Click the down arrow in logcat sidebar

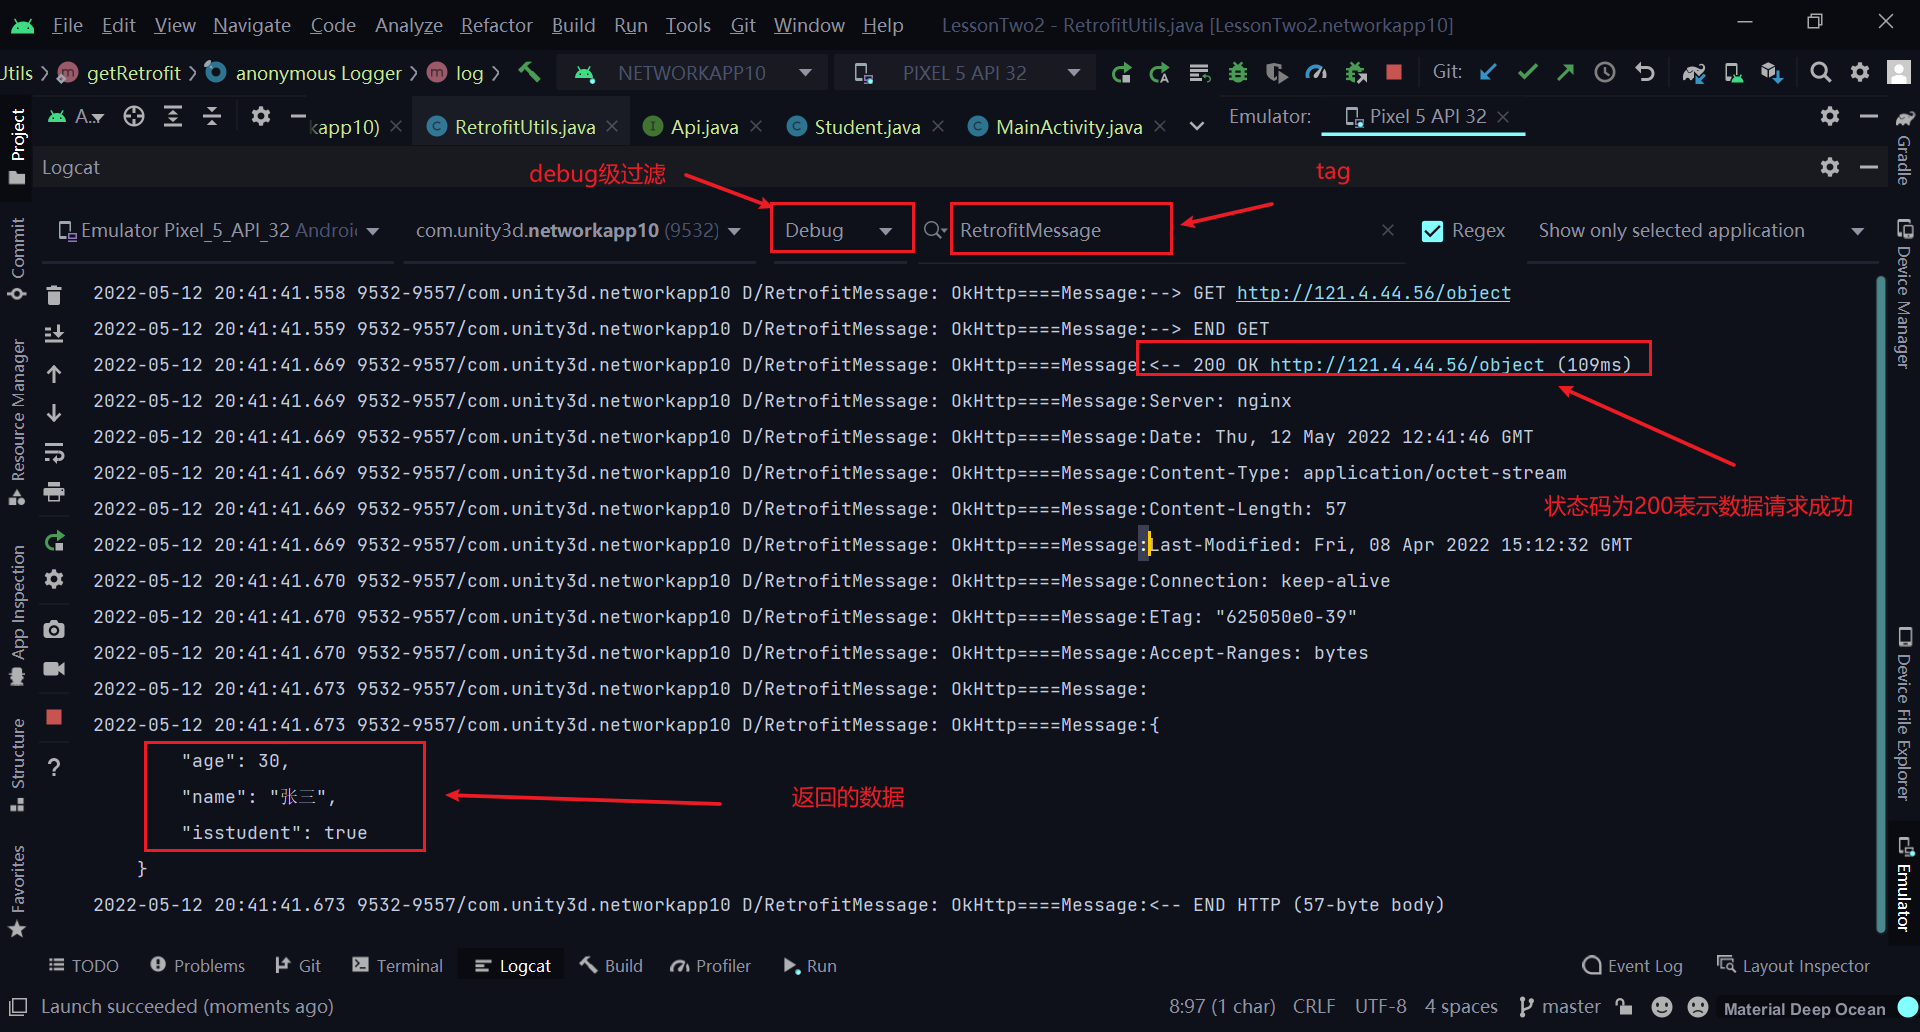tap(54, 413)
